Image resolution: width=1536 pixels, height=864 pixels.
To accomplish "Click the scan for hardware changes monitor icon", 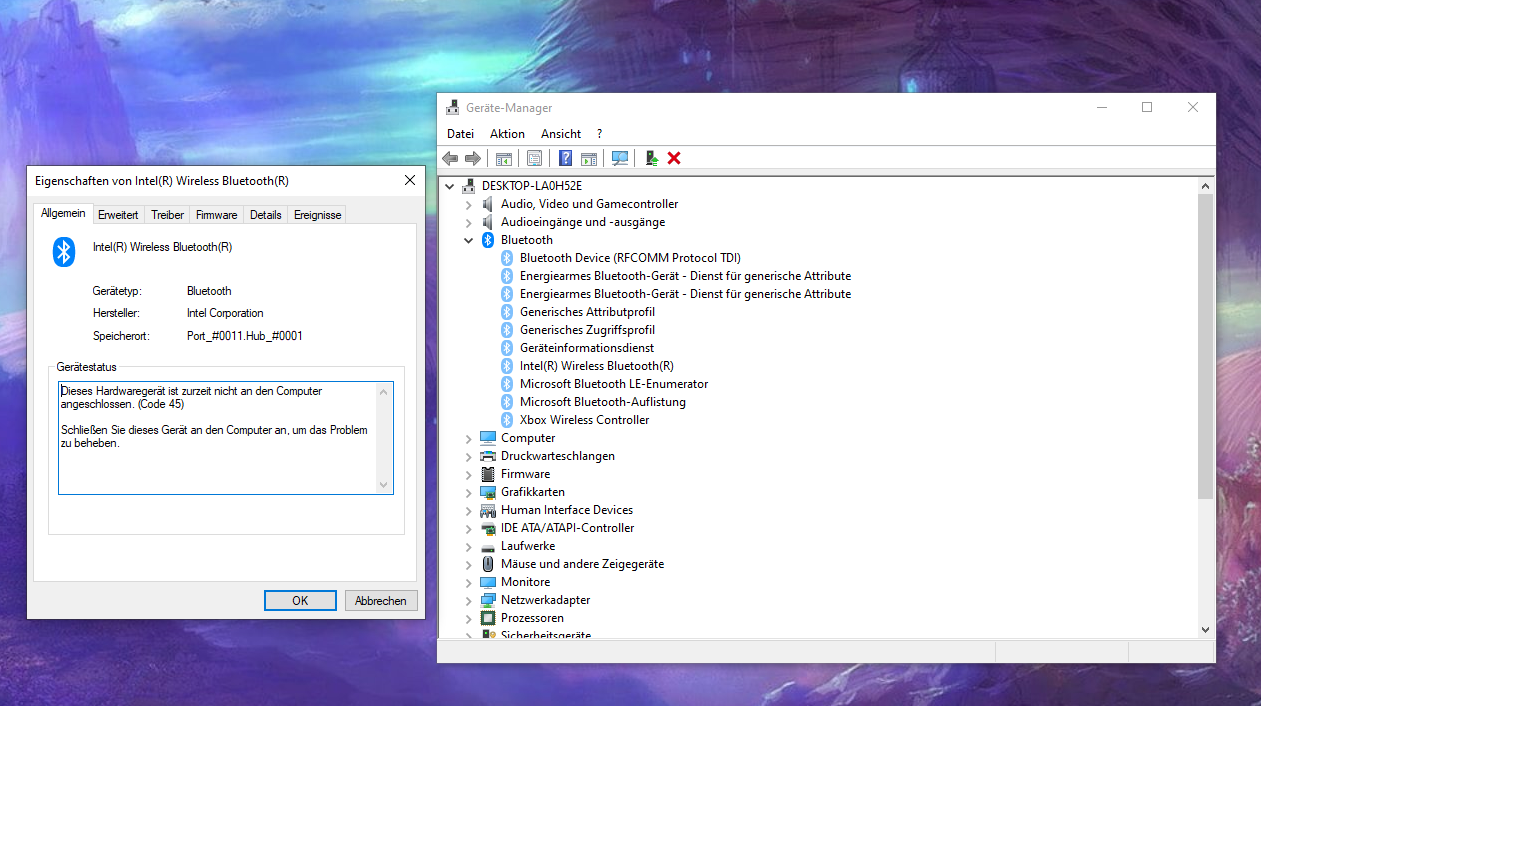I will (620, 158).
